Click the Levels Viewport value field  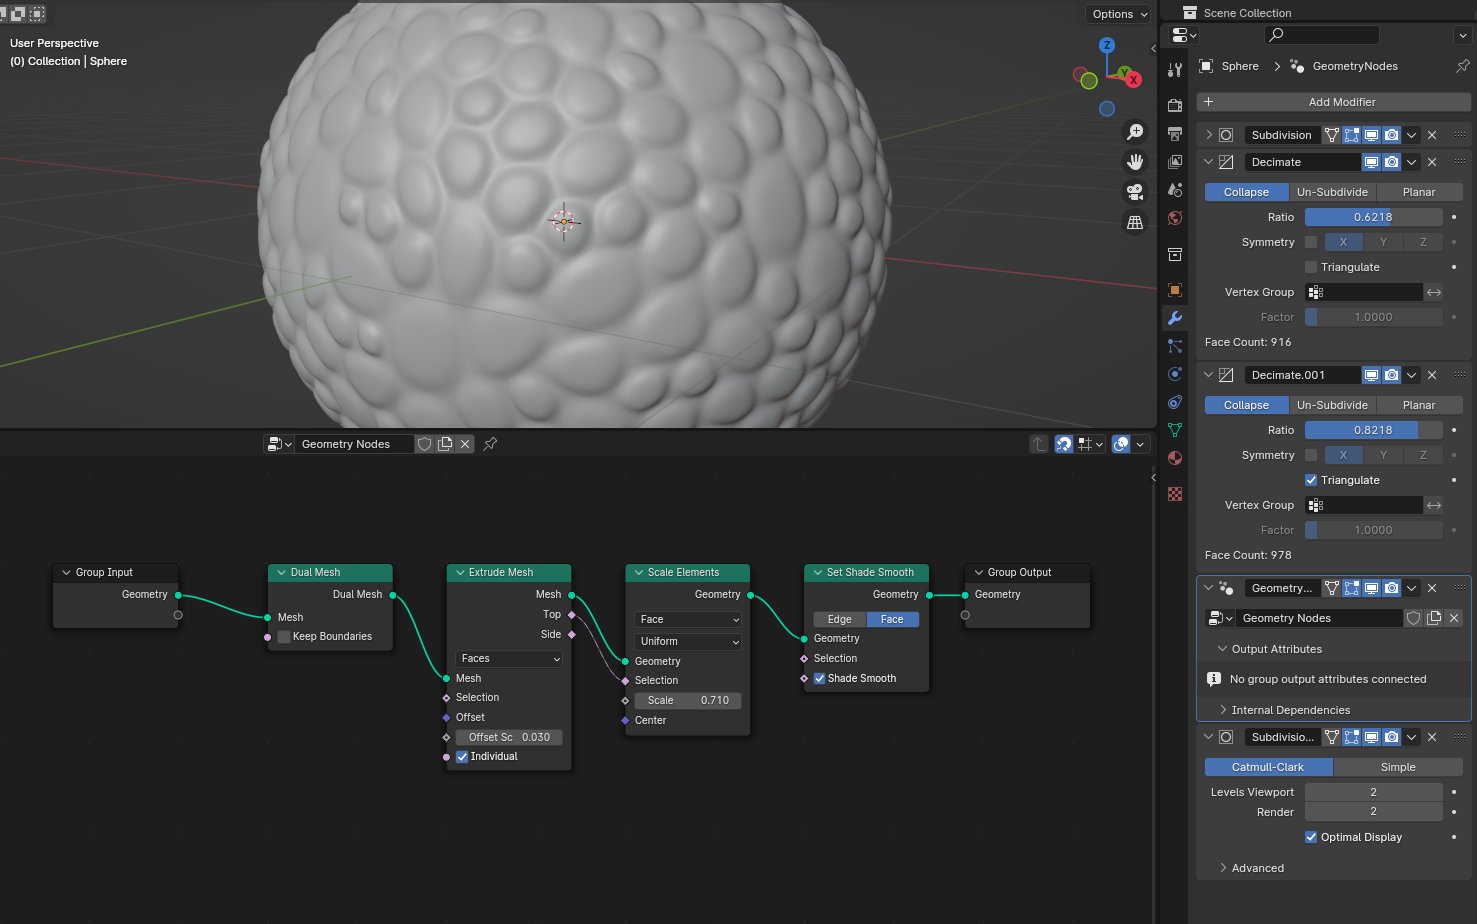1373,792
